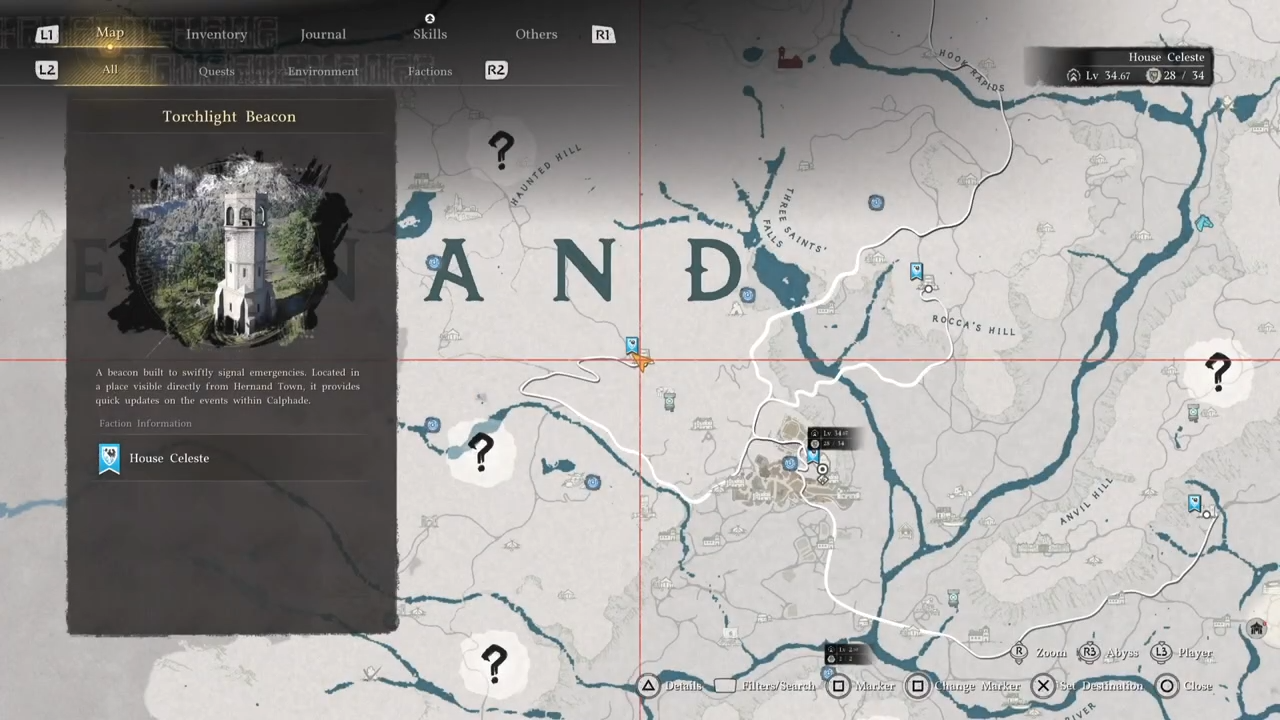Choose the Change Marker prompt
The image size is (1280, 720).
tap(965, 686)
